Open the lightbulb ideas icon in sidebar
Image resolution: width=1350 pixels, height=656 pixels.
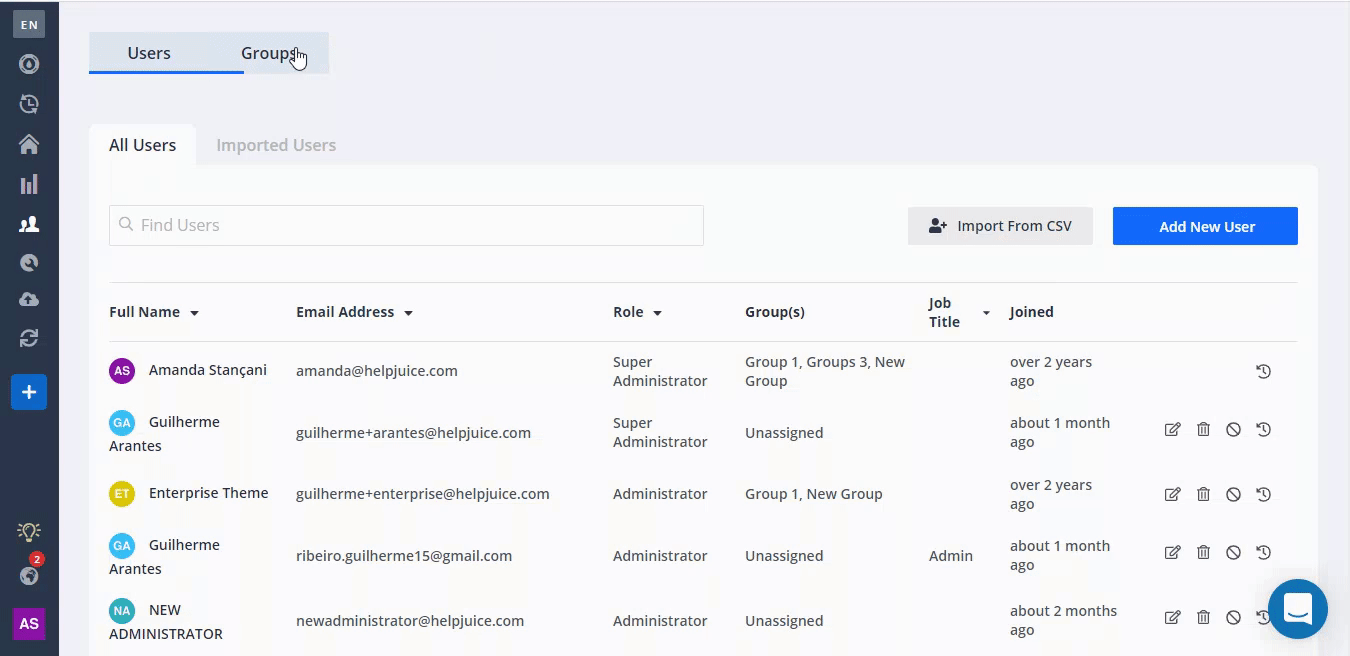click(x=29, y=532)
